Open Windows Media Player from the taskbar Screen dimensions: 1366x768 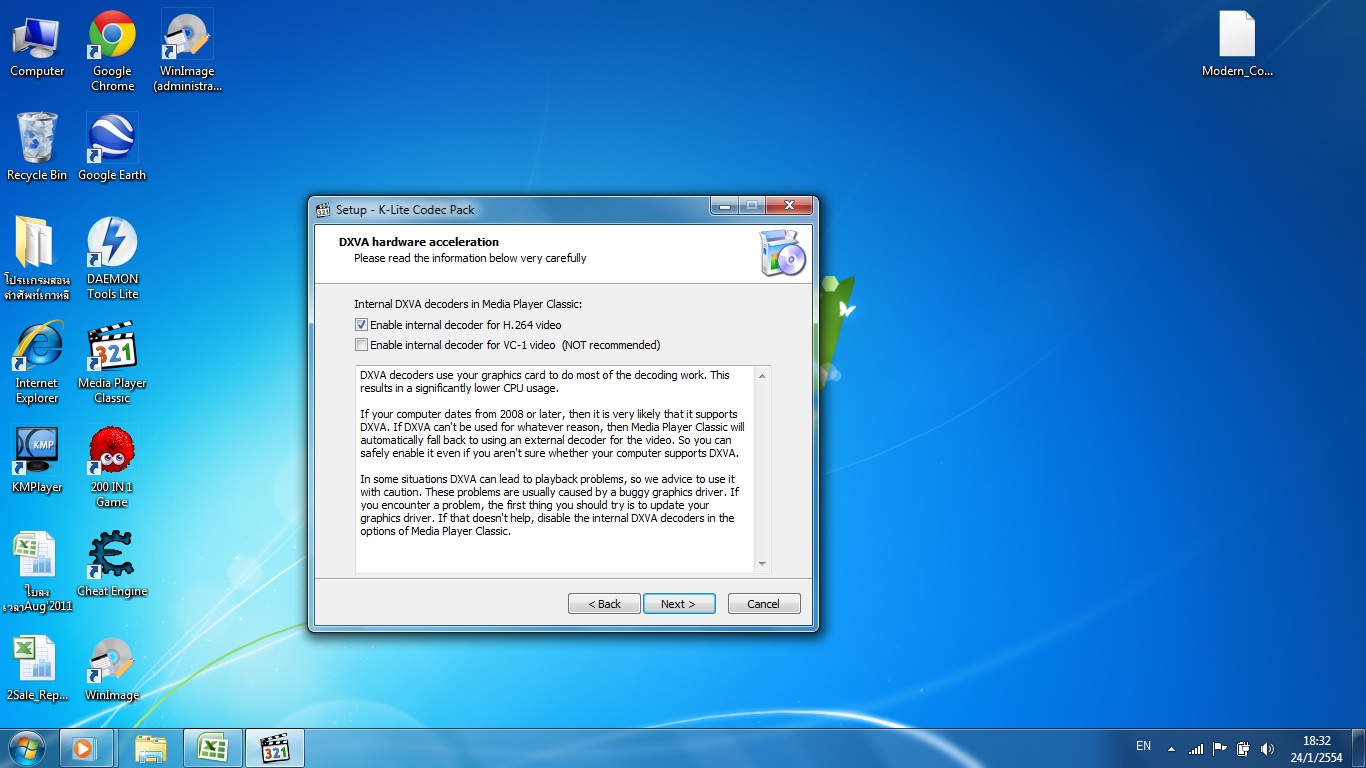[84, 748]
